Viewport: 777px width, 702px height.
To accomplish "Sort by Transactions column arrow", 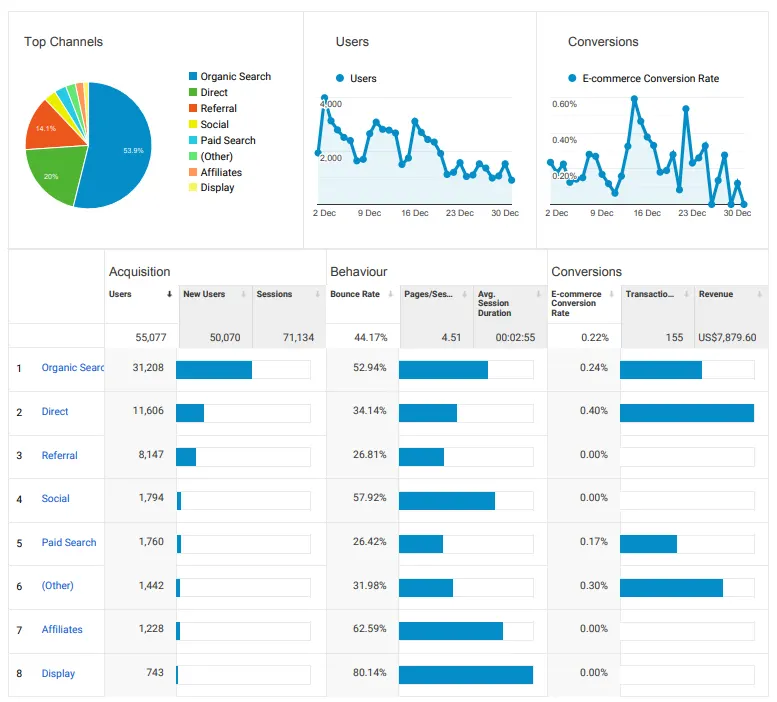I will pos(686,294).
